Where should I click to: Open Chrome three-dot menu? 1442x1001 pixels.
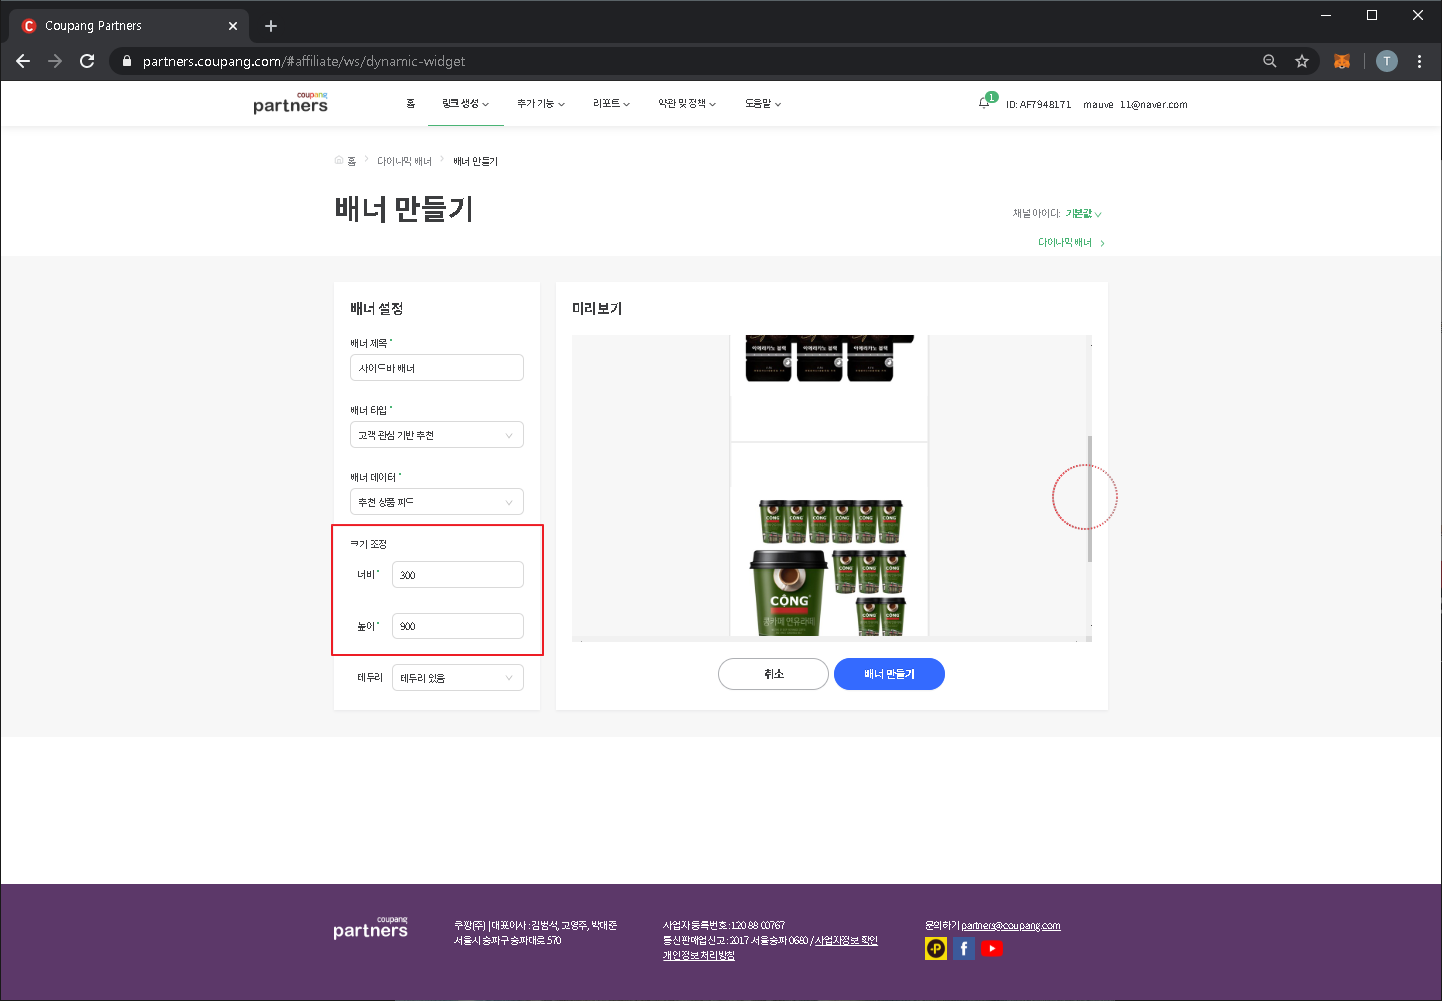(x=1419, y=61)
